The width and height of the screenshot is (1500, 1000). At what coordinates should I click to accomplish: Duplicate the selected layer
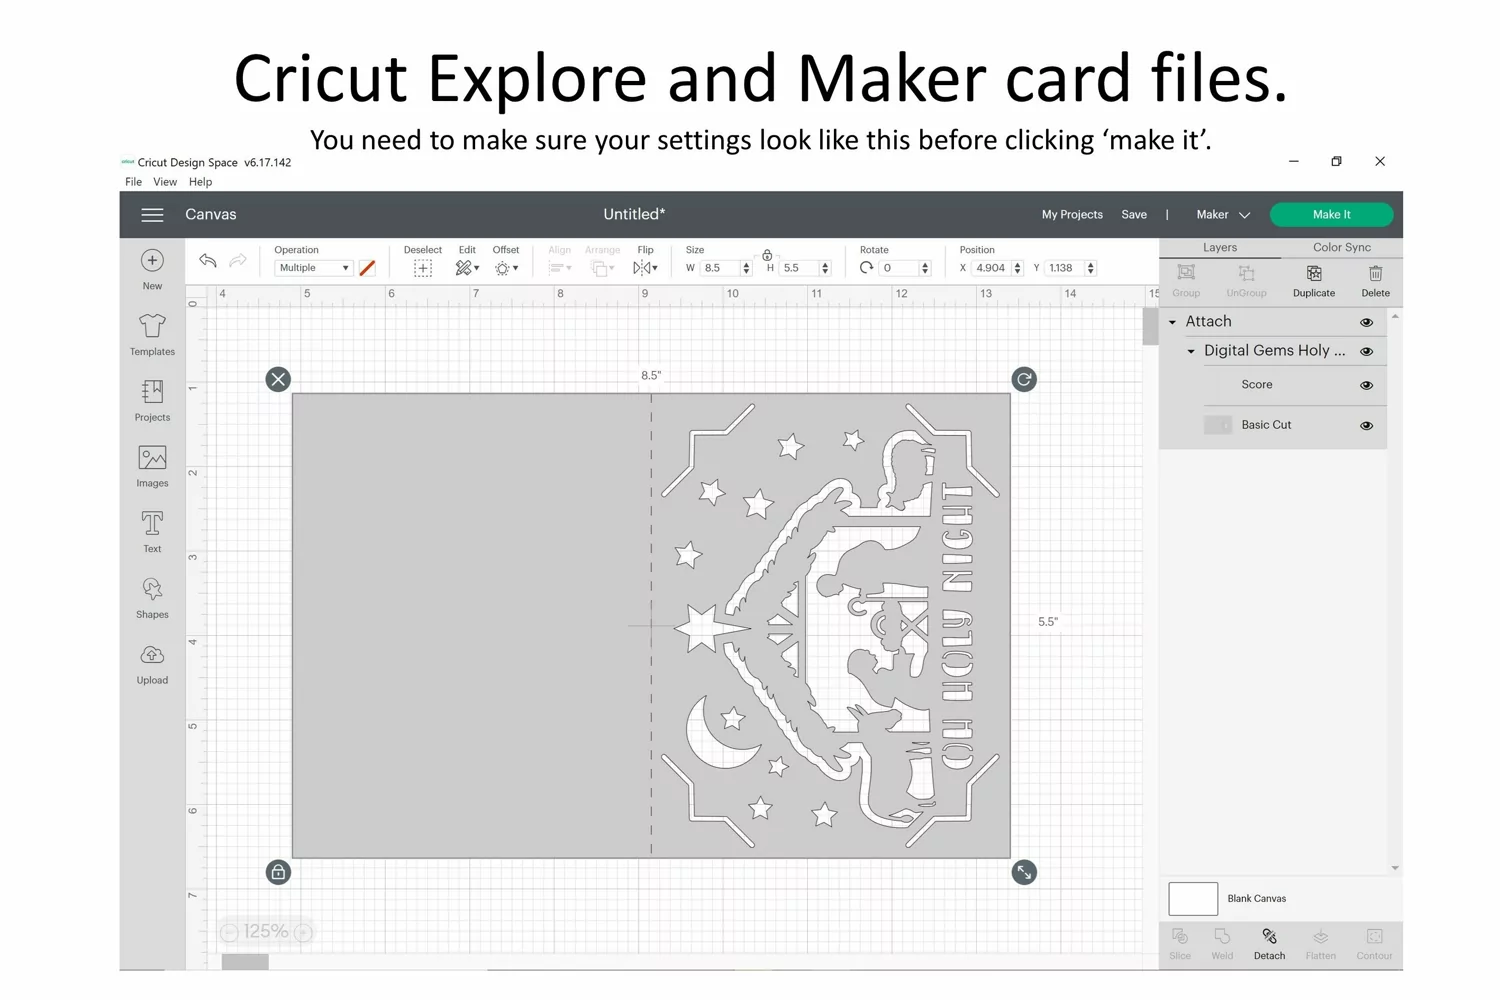(1314, 281)
